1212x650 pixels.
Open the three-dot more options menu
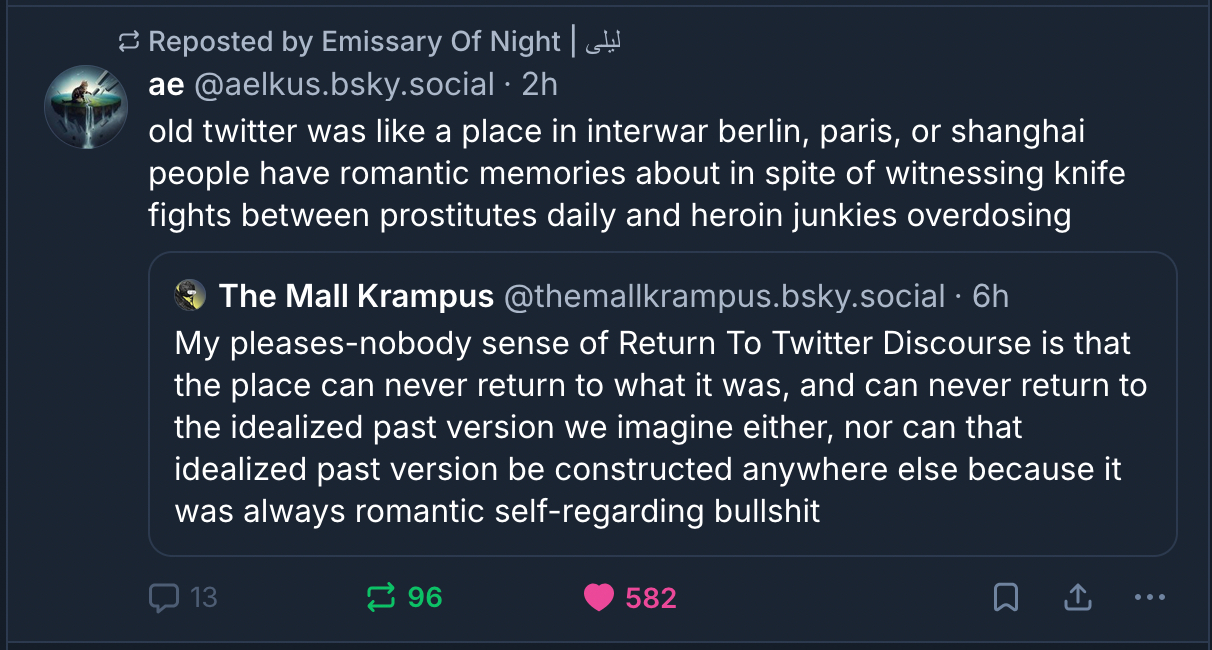[1150, 598]
